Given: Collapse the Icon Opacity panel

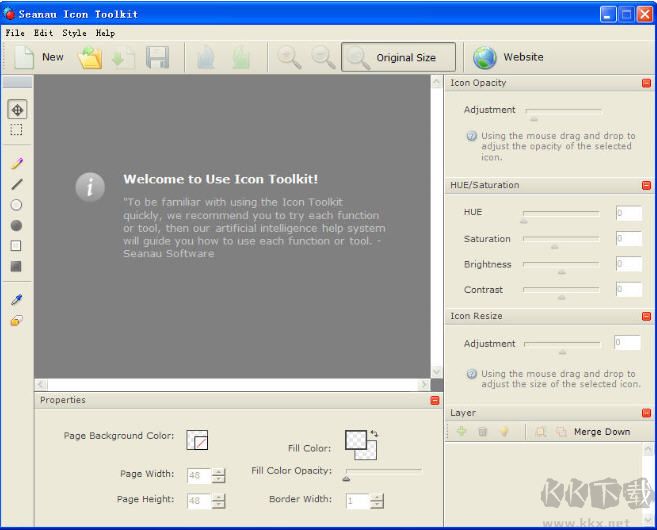Looking at the screenshot, I should 646,84.
